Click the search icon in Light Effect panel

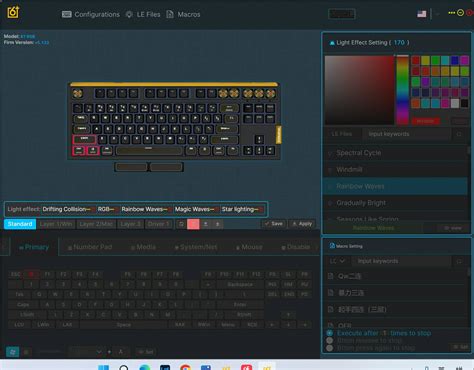[459, 134]
